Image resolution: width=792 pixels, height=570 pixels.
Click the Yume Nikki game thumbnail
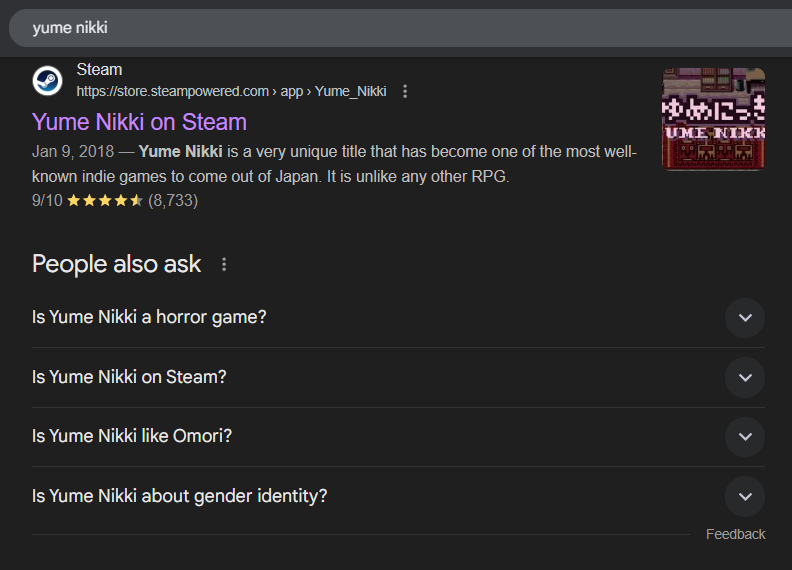pos(713,119)
